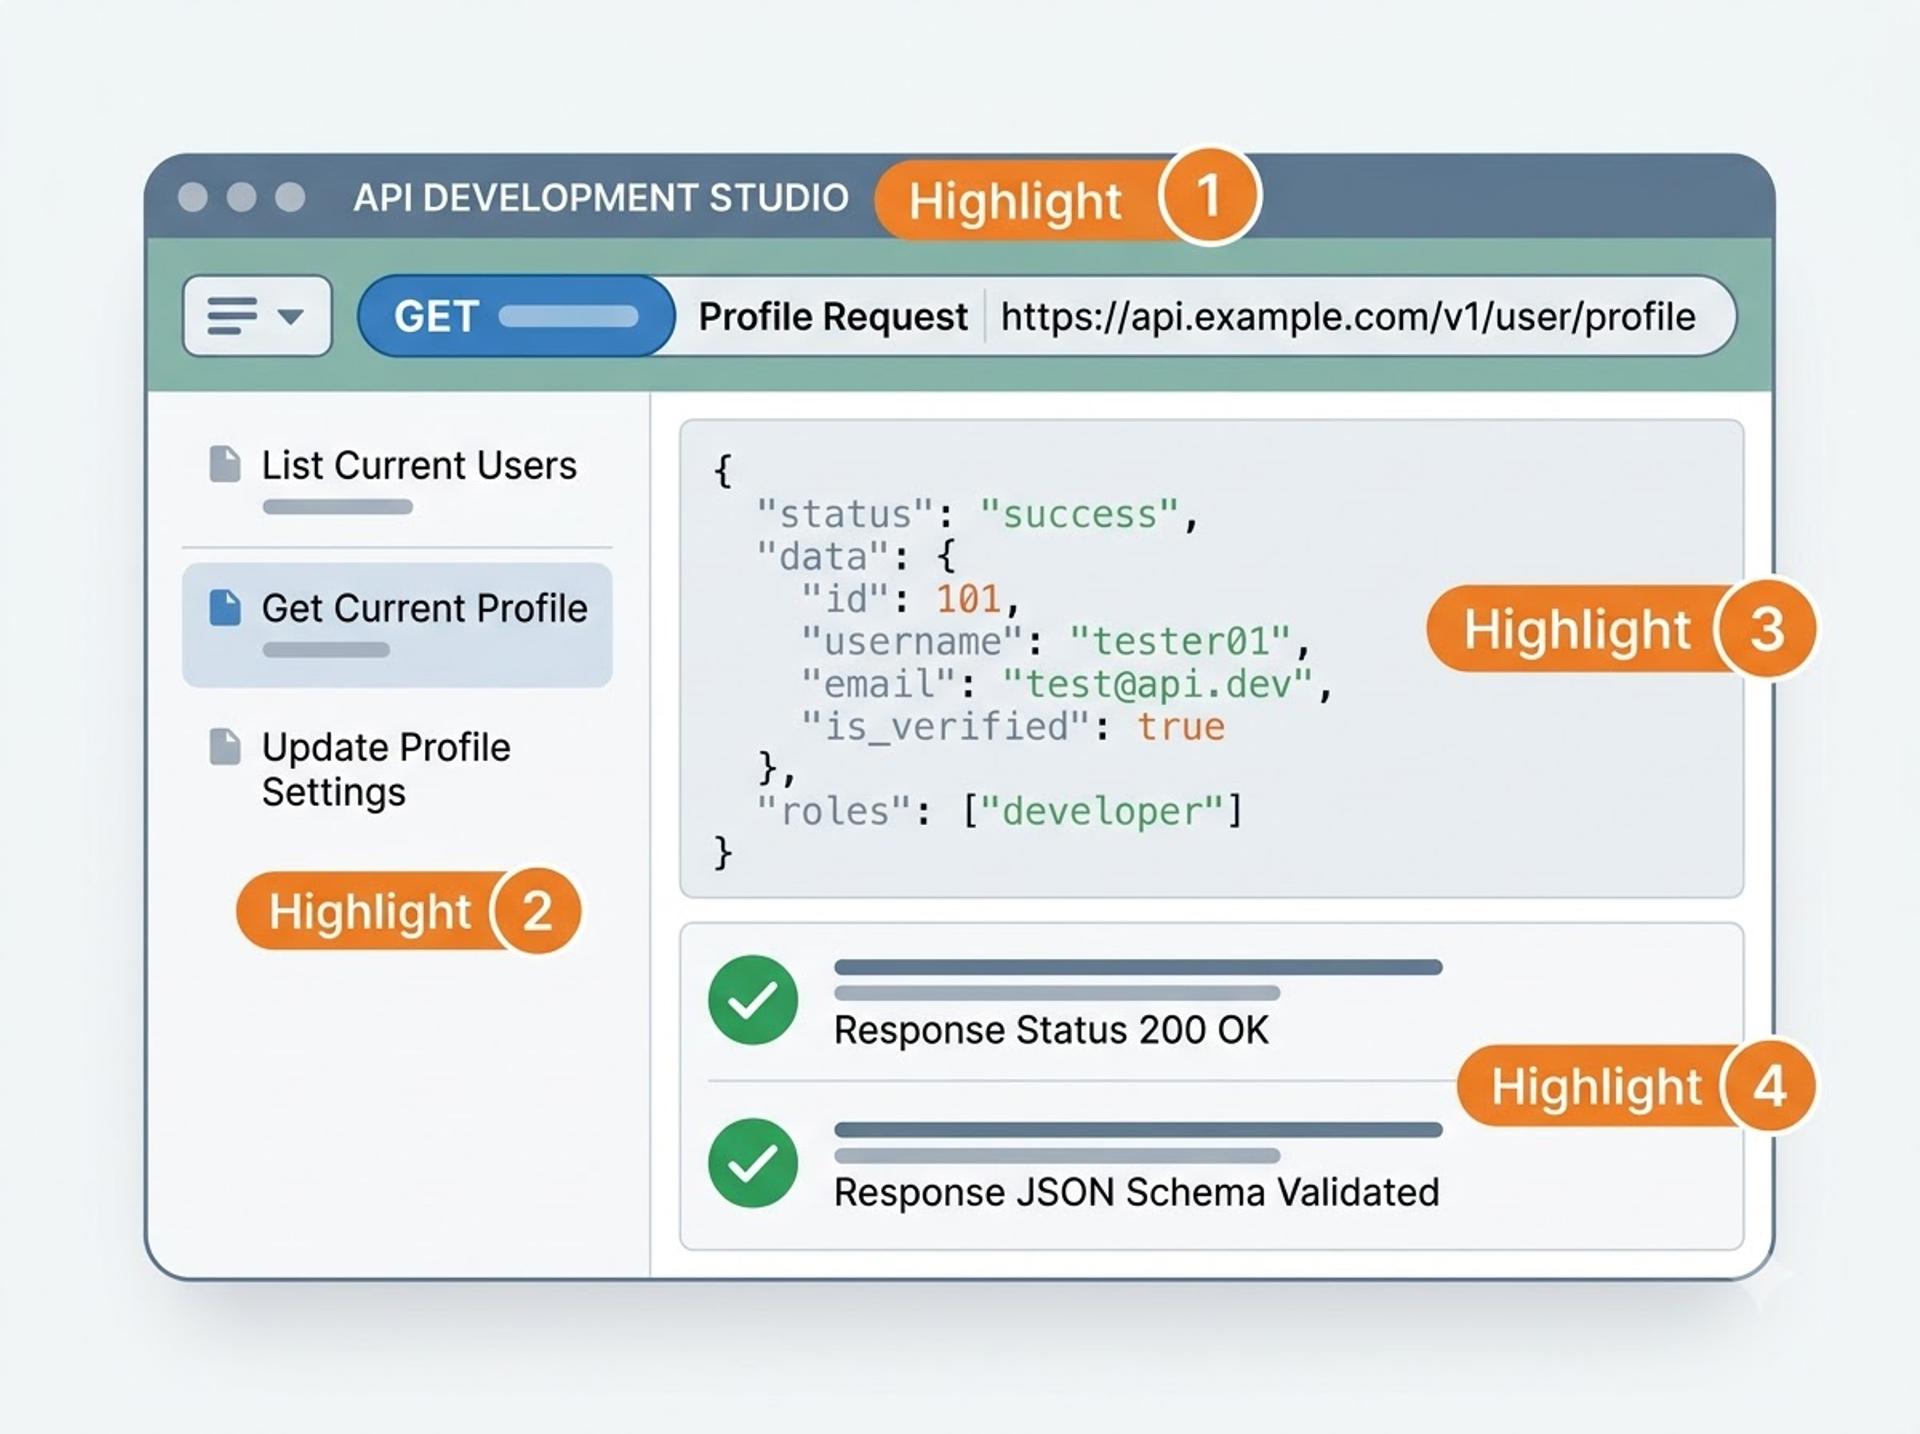The width and height of the screenshot is (1920, 1434).
Task: Open the hamburger menu dropdown
Action: click(x=257, y=316)
